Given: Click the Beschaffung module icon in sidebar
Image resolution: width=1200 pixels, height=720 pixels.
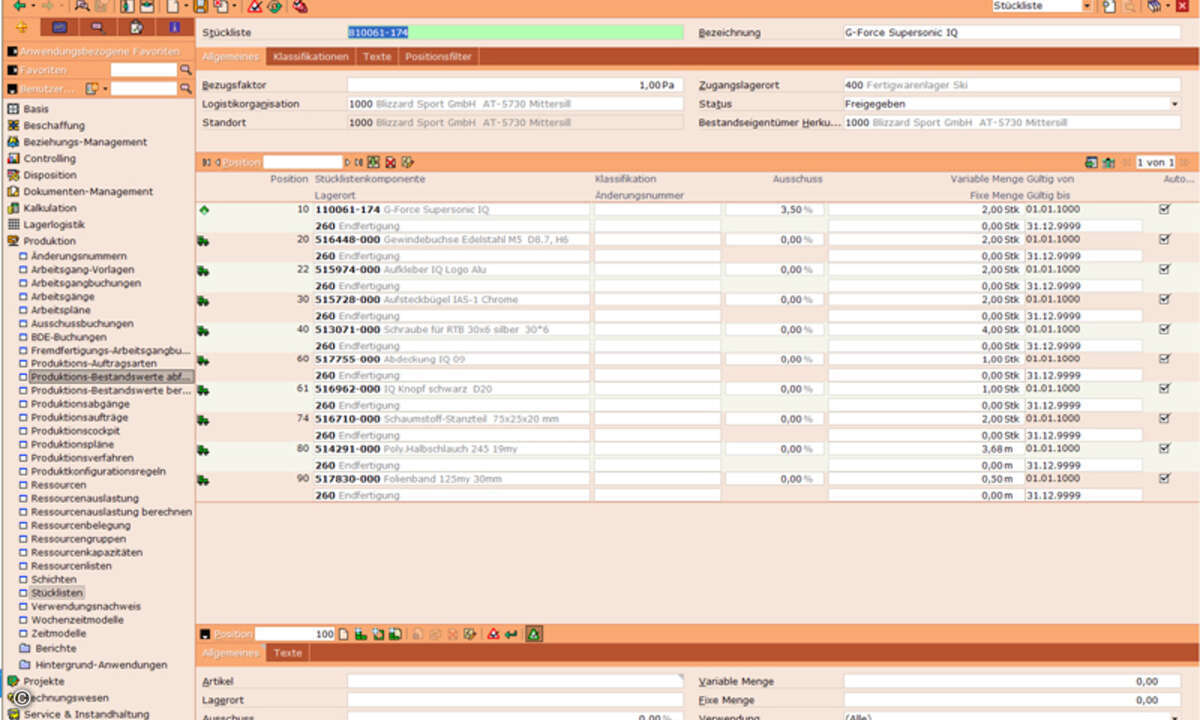Looking at the screenshot, I should coord(13,125).
